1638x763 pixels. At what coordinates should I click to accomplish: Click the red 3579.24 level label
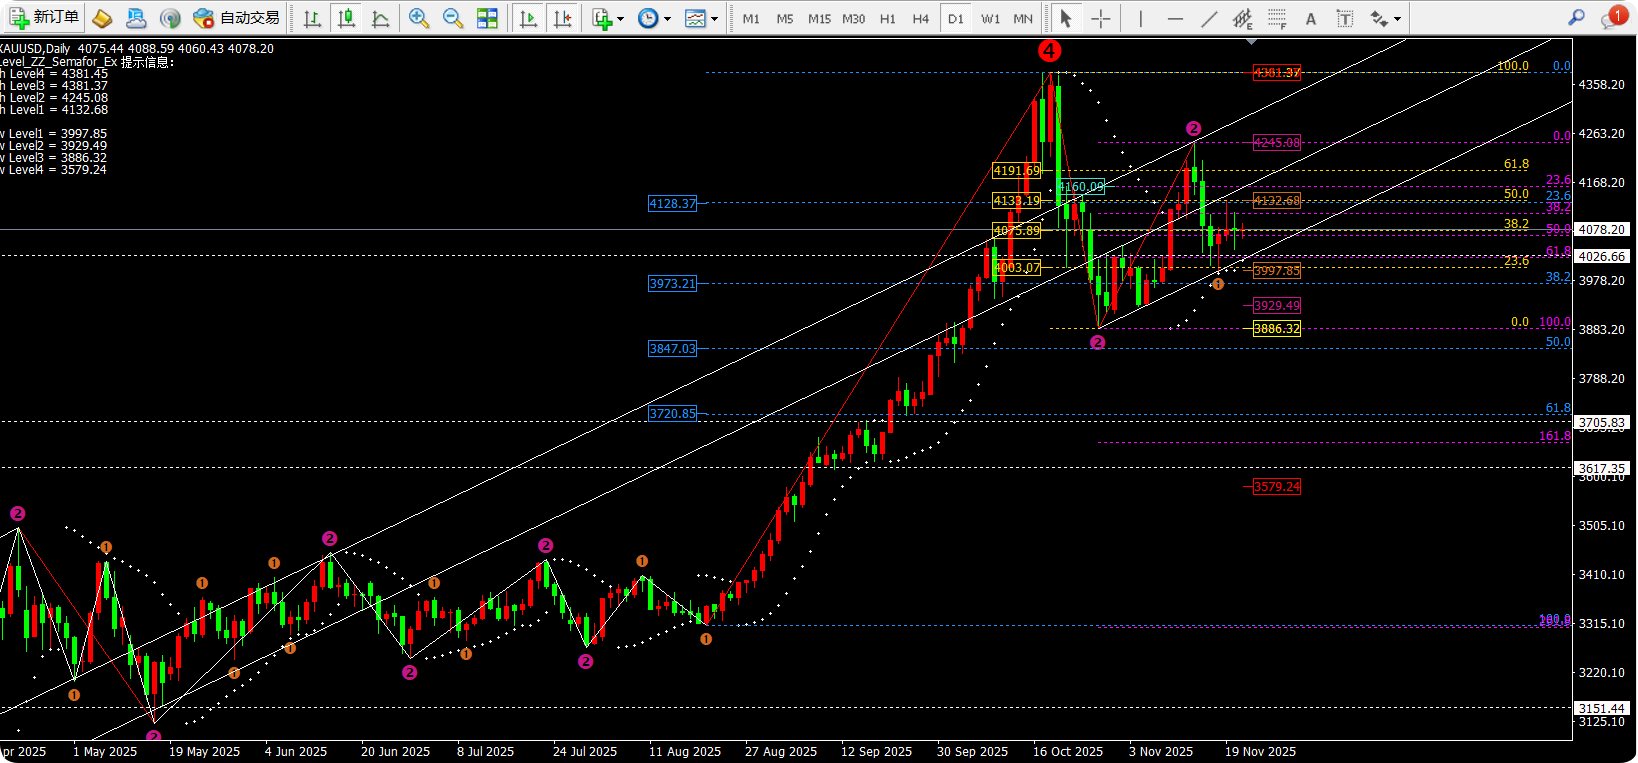(x=1277, y=486)
